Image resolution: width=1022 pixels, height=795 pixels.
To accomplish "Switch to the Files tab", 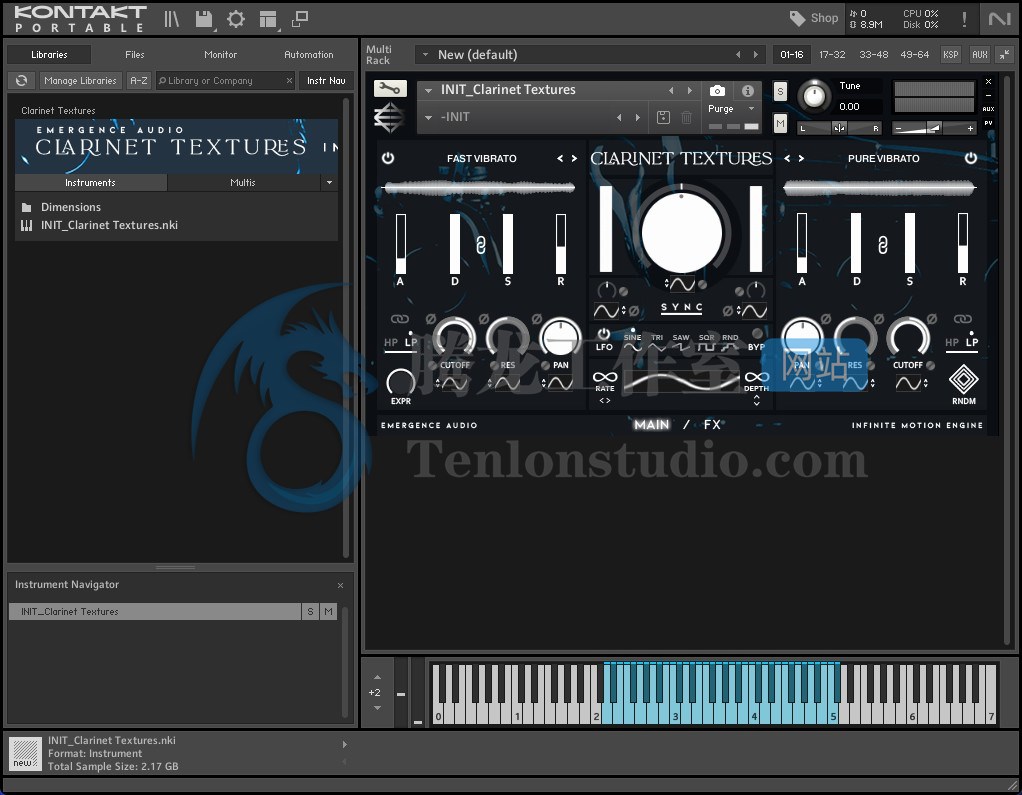I will [x=135, y=55].
